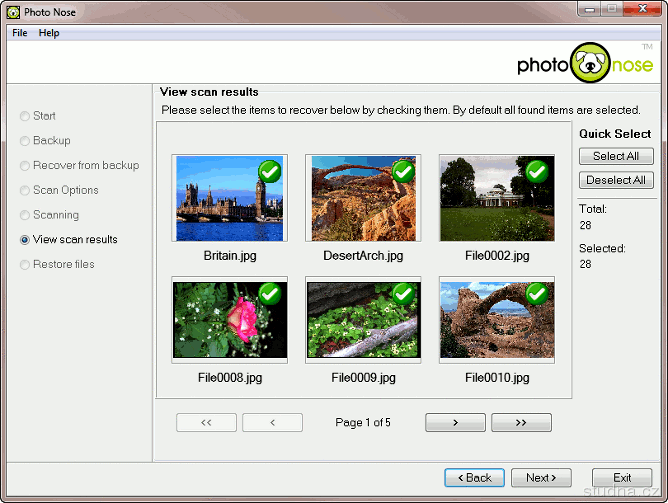Click the Page 1 of 5 indicator
Image resolution: width=668 pixels, height=503 pixels.
tap(363, 423)
